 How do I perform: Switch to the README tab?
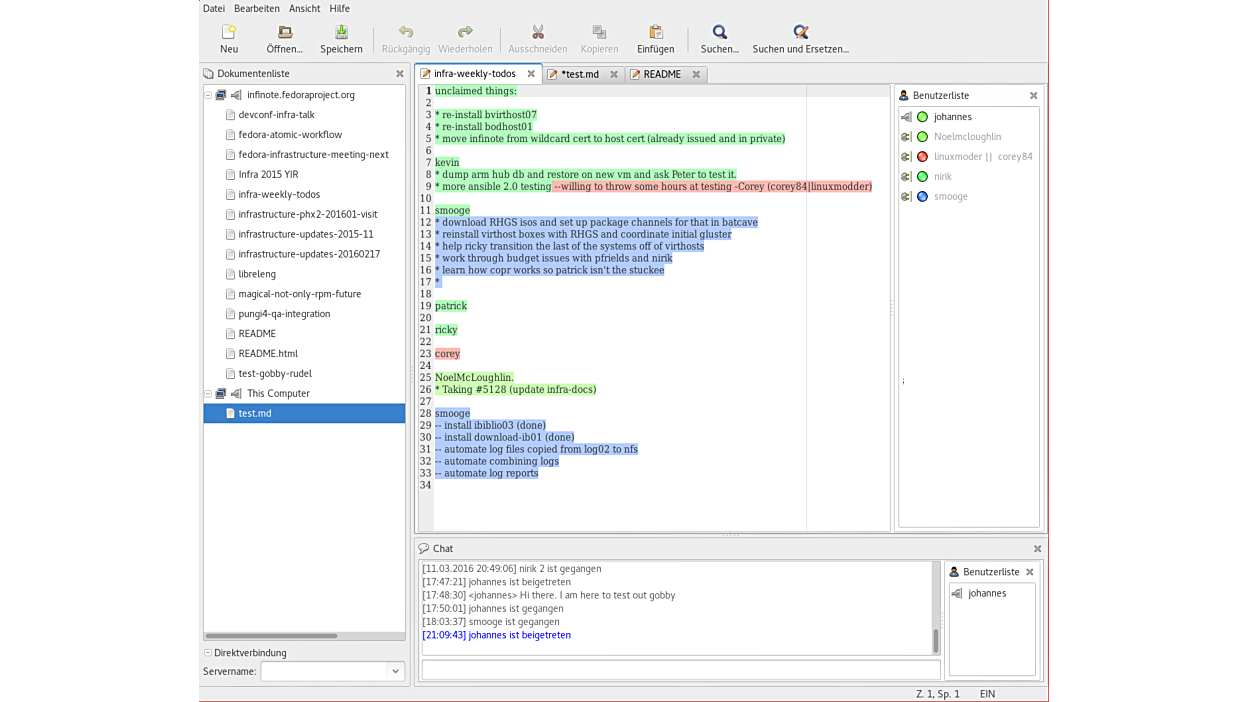(662, 74)
